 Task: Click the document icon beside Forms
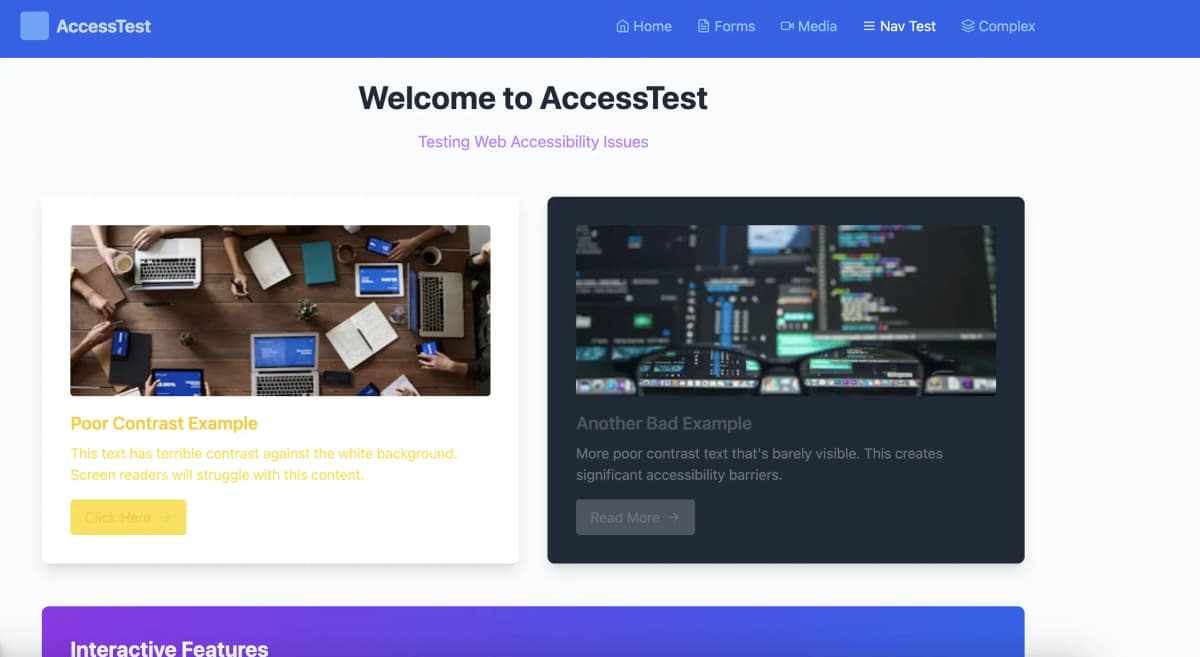pos(703,26)
